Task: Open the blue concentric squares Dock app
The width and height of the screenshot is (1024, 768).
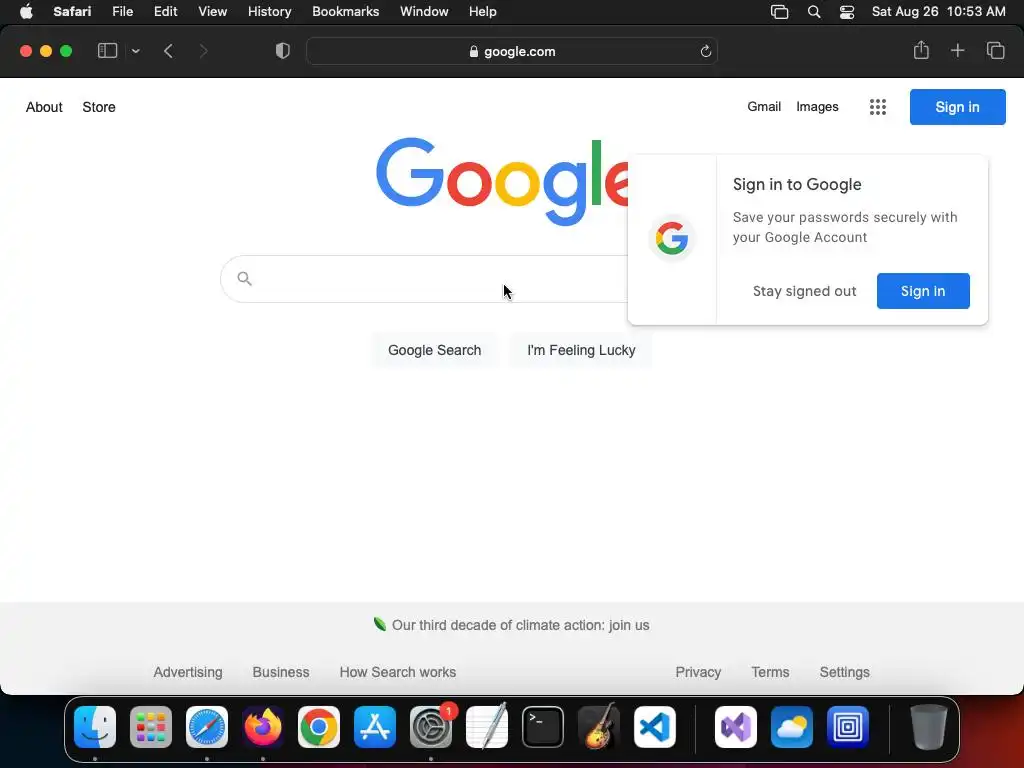Action: click(848, 727)
